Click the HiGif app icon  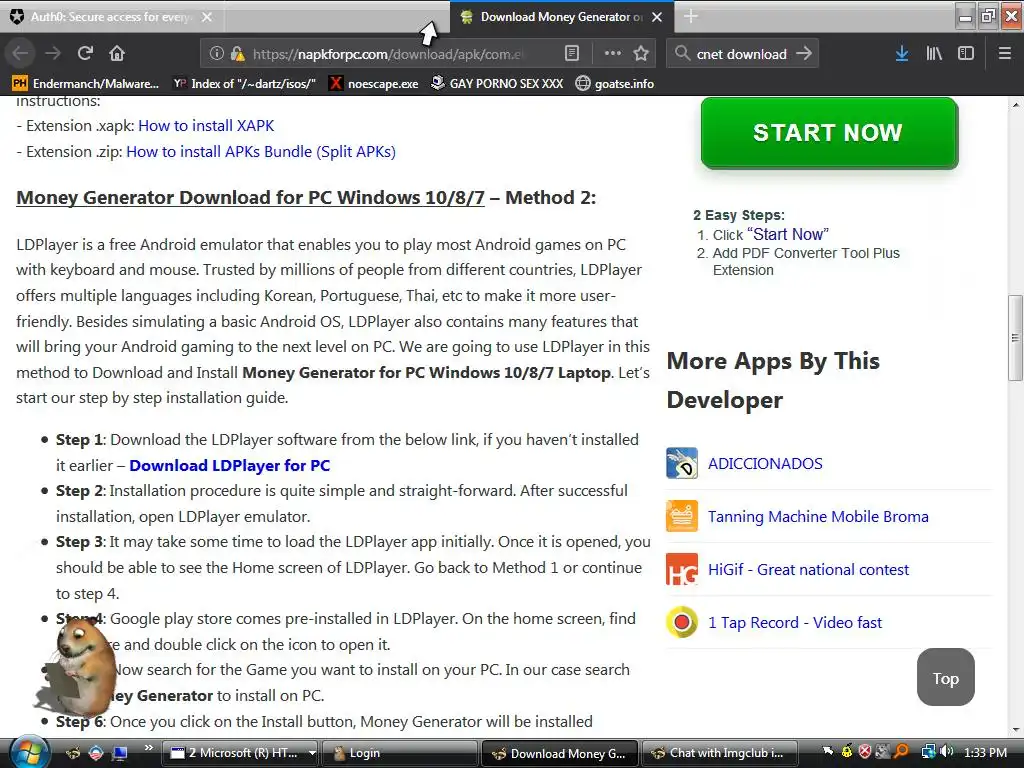[682, 569]
